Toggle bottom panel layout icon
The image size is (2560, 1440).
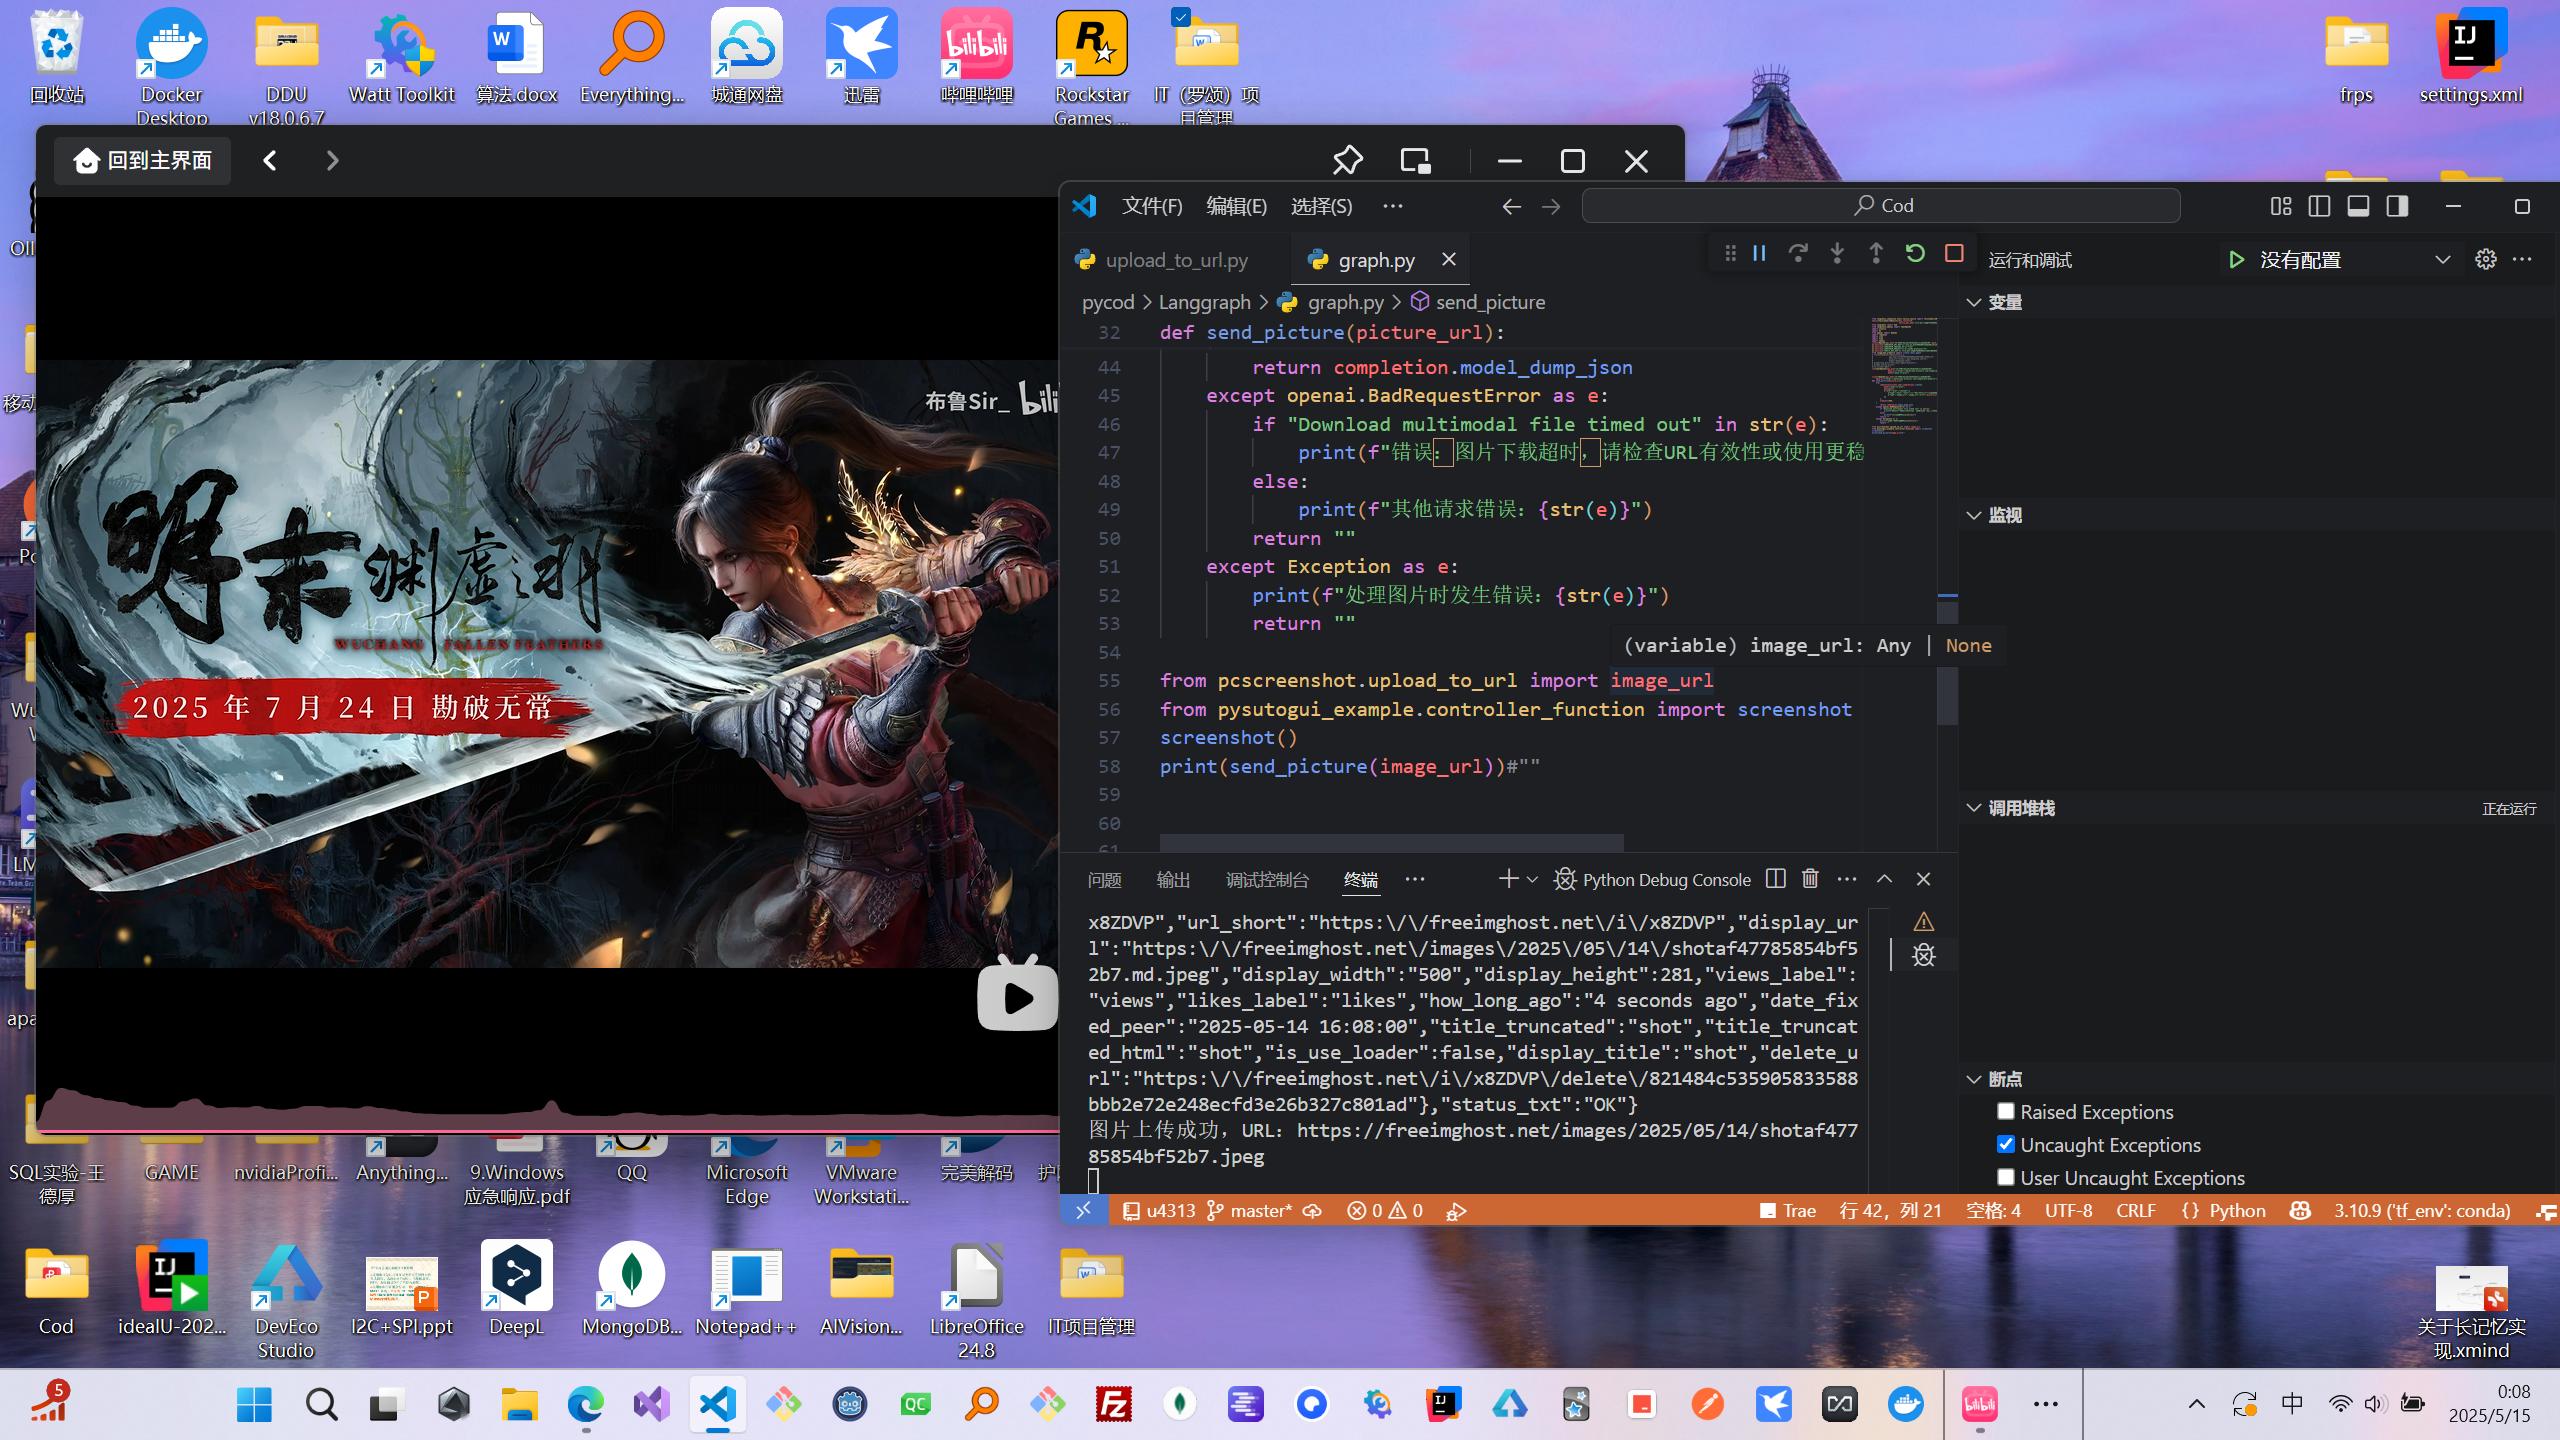click(2358, 206)
